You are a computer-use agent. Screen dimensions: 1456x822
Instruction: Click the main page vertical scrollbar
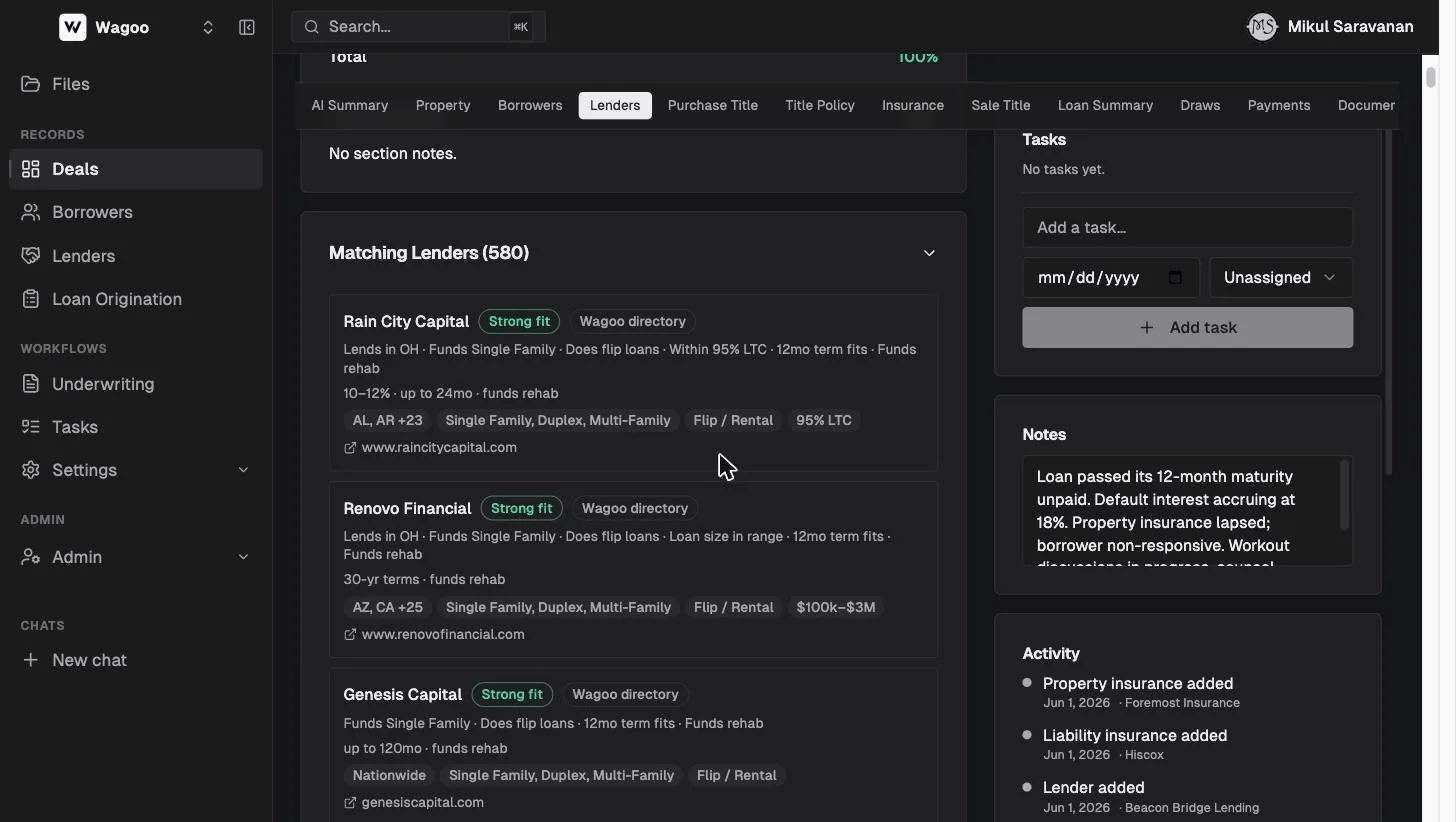click(x=1431, y=77)
